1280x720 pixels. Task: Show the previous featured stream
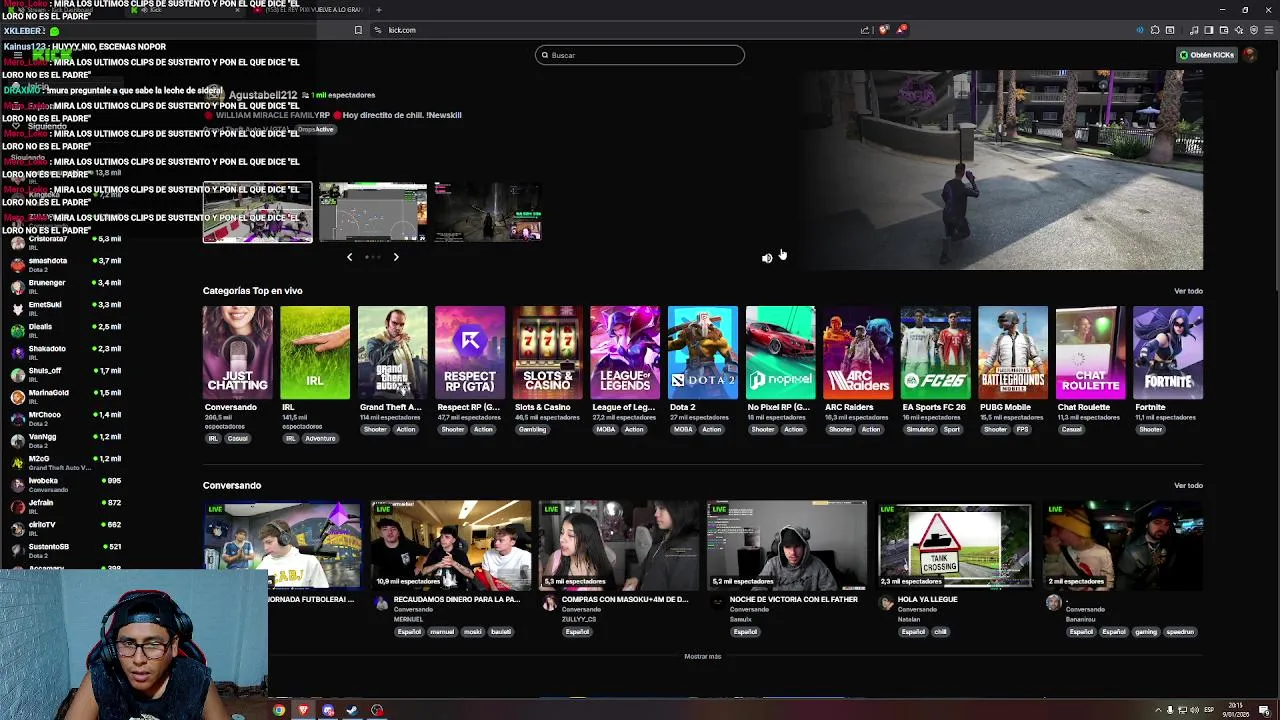349,257
